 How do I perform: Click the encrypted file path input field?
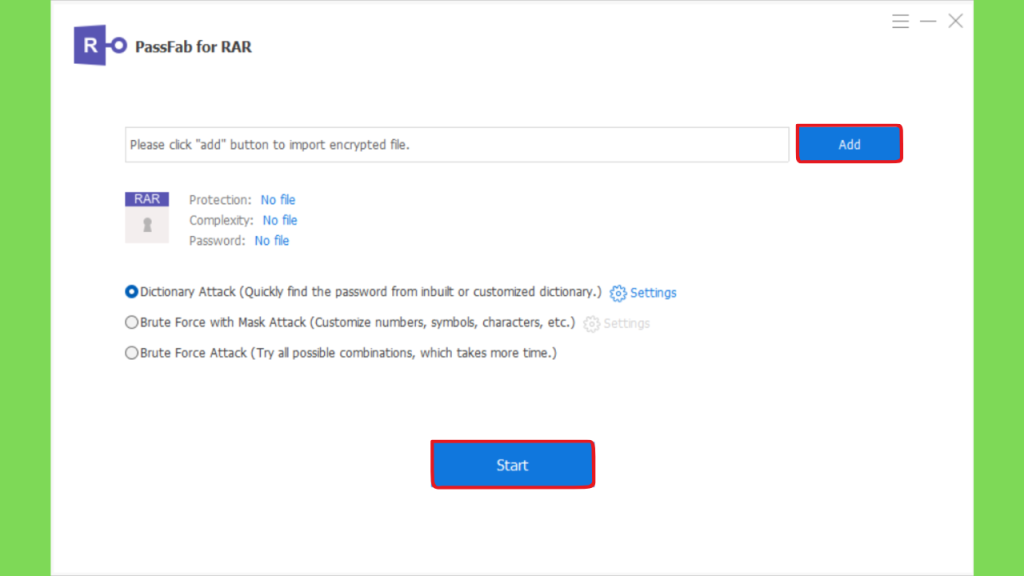coord(457,144)
